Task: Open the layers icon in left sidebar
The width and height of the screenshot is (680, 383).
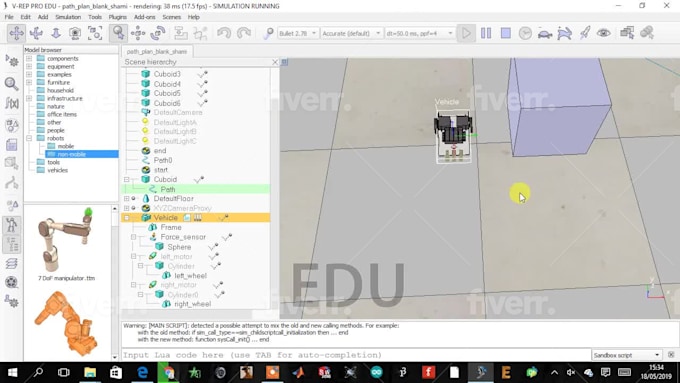Action: pos(11,263)
